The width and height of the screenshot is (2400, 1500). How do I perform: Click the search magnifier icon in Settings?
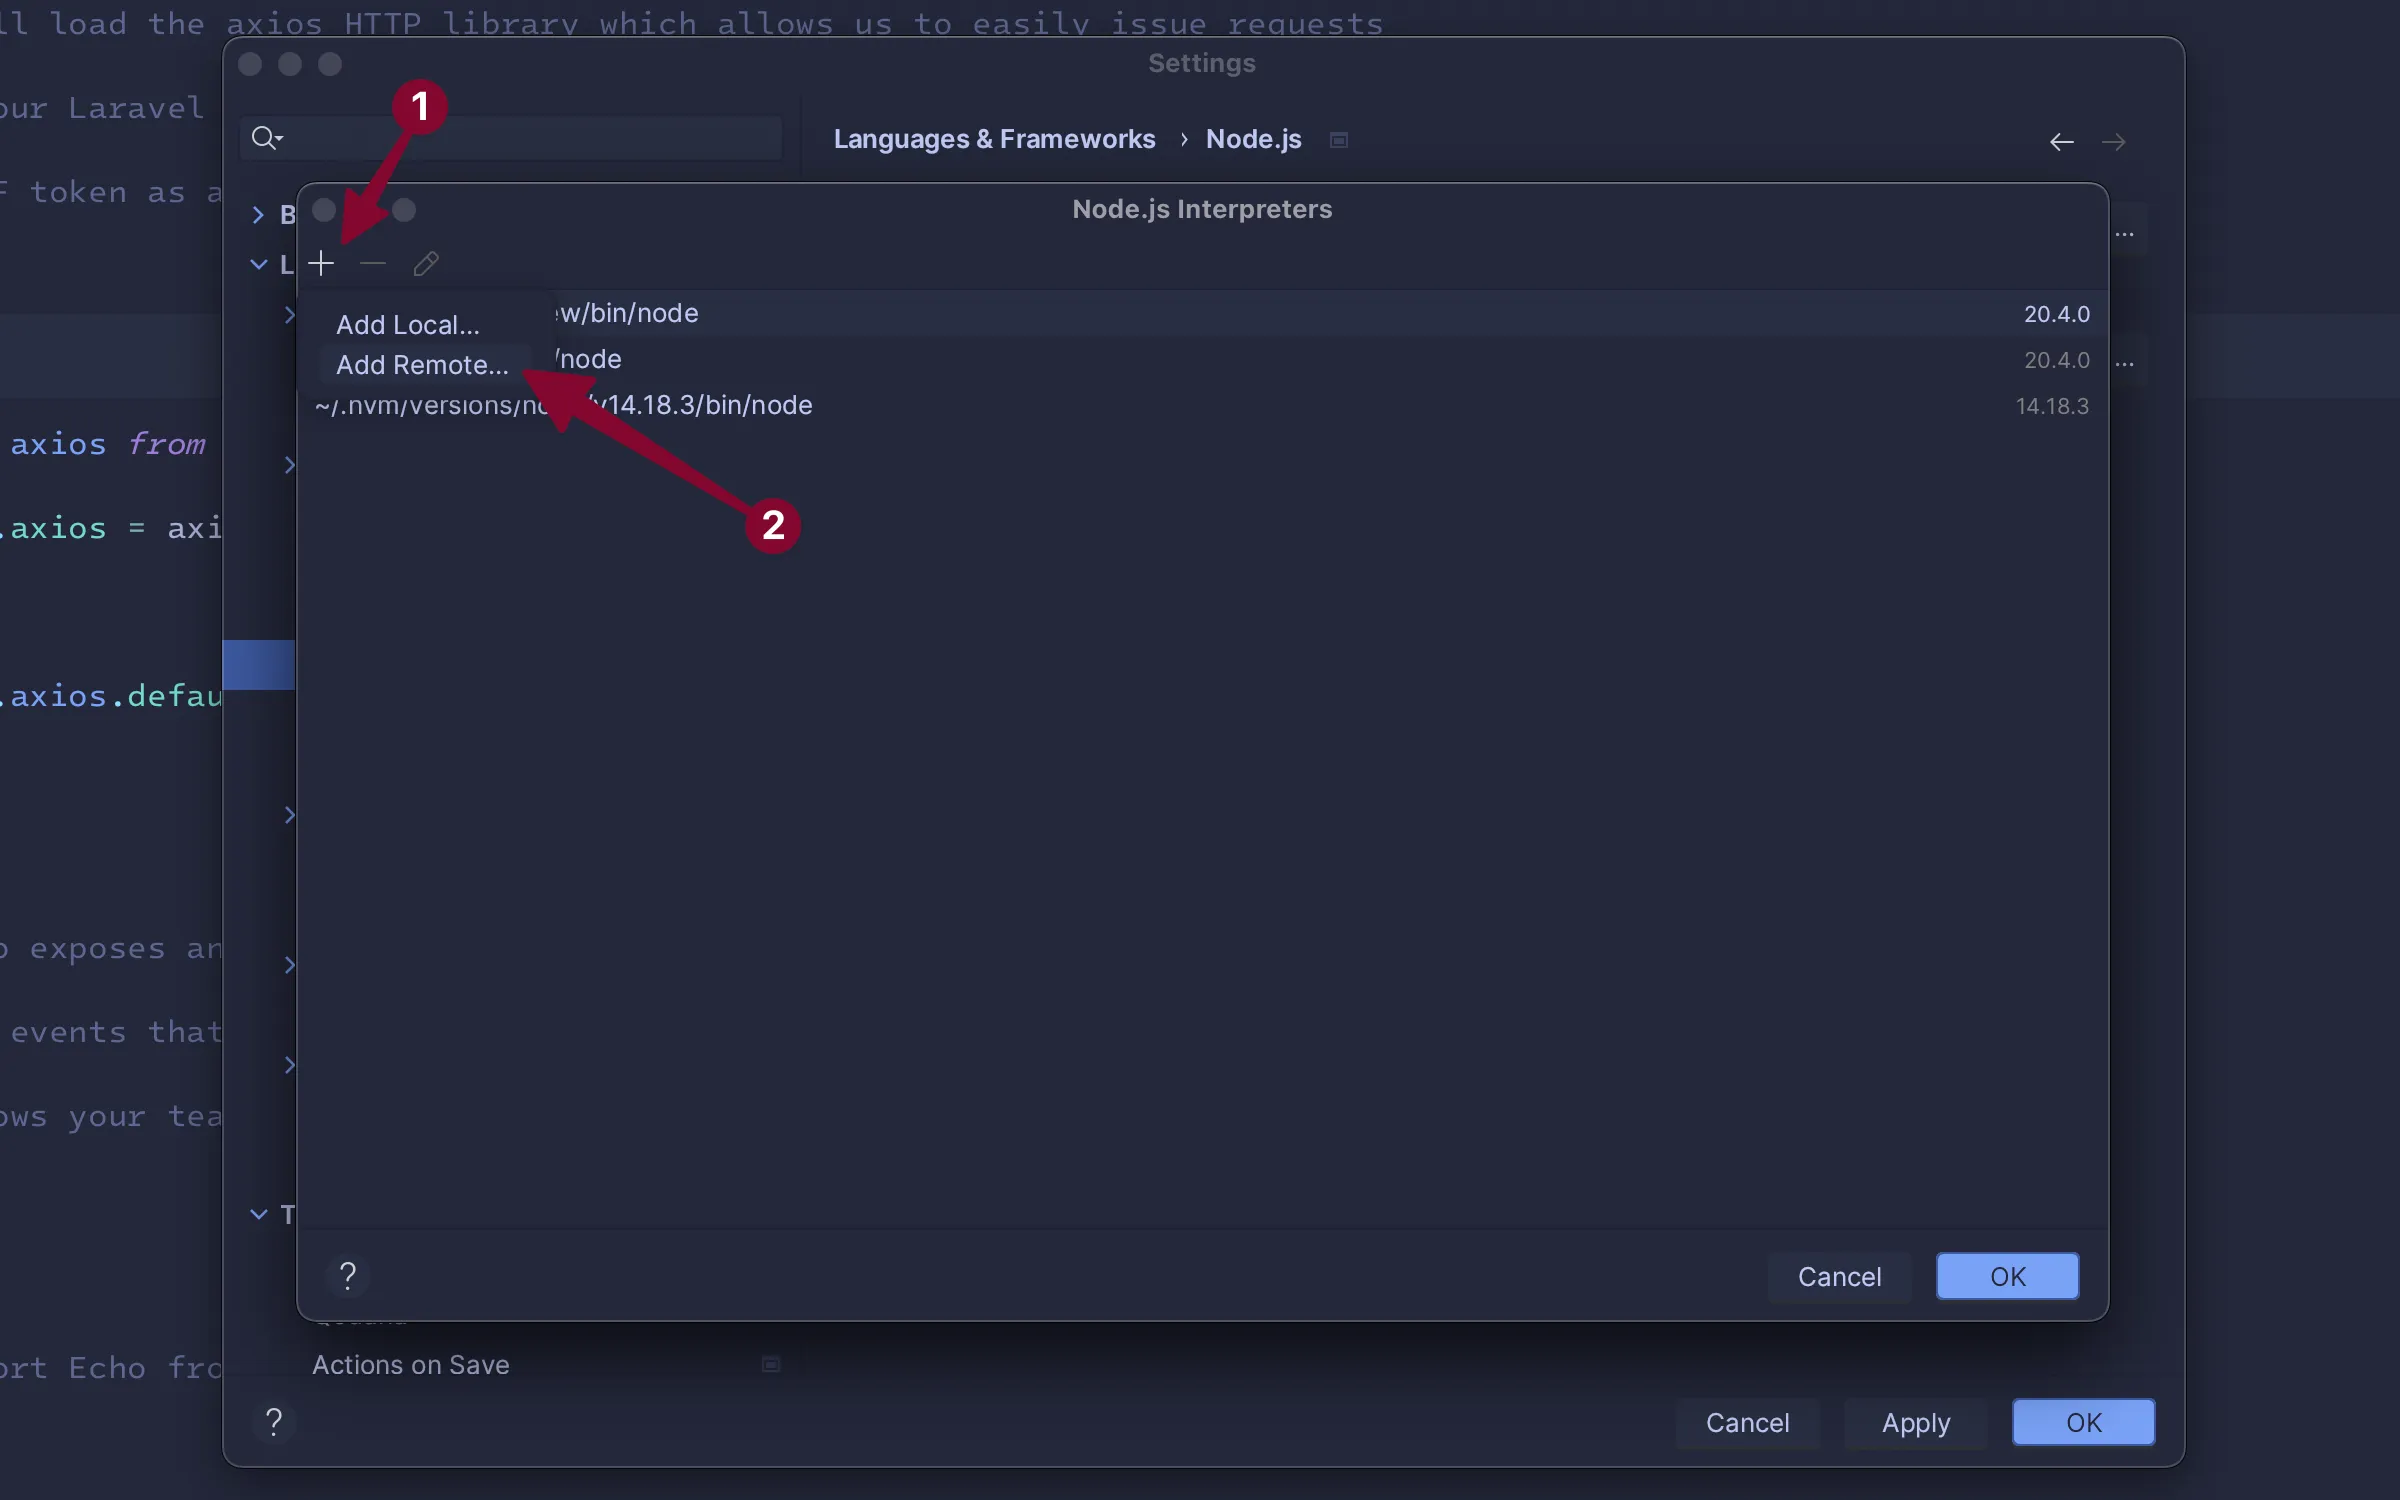point(266,138)
